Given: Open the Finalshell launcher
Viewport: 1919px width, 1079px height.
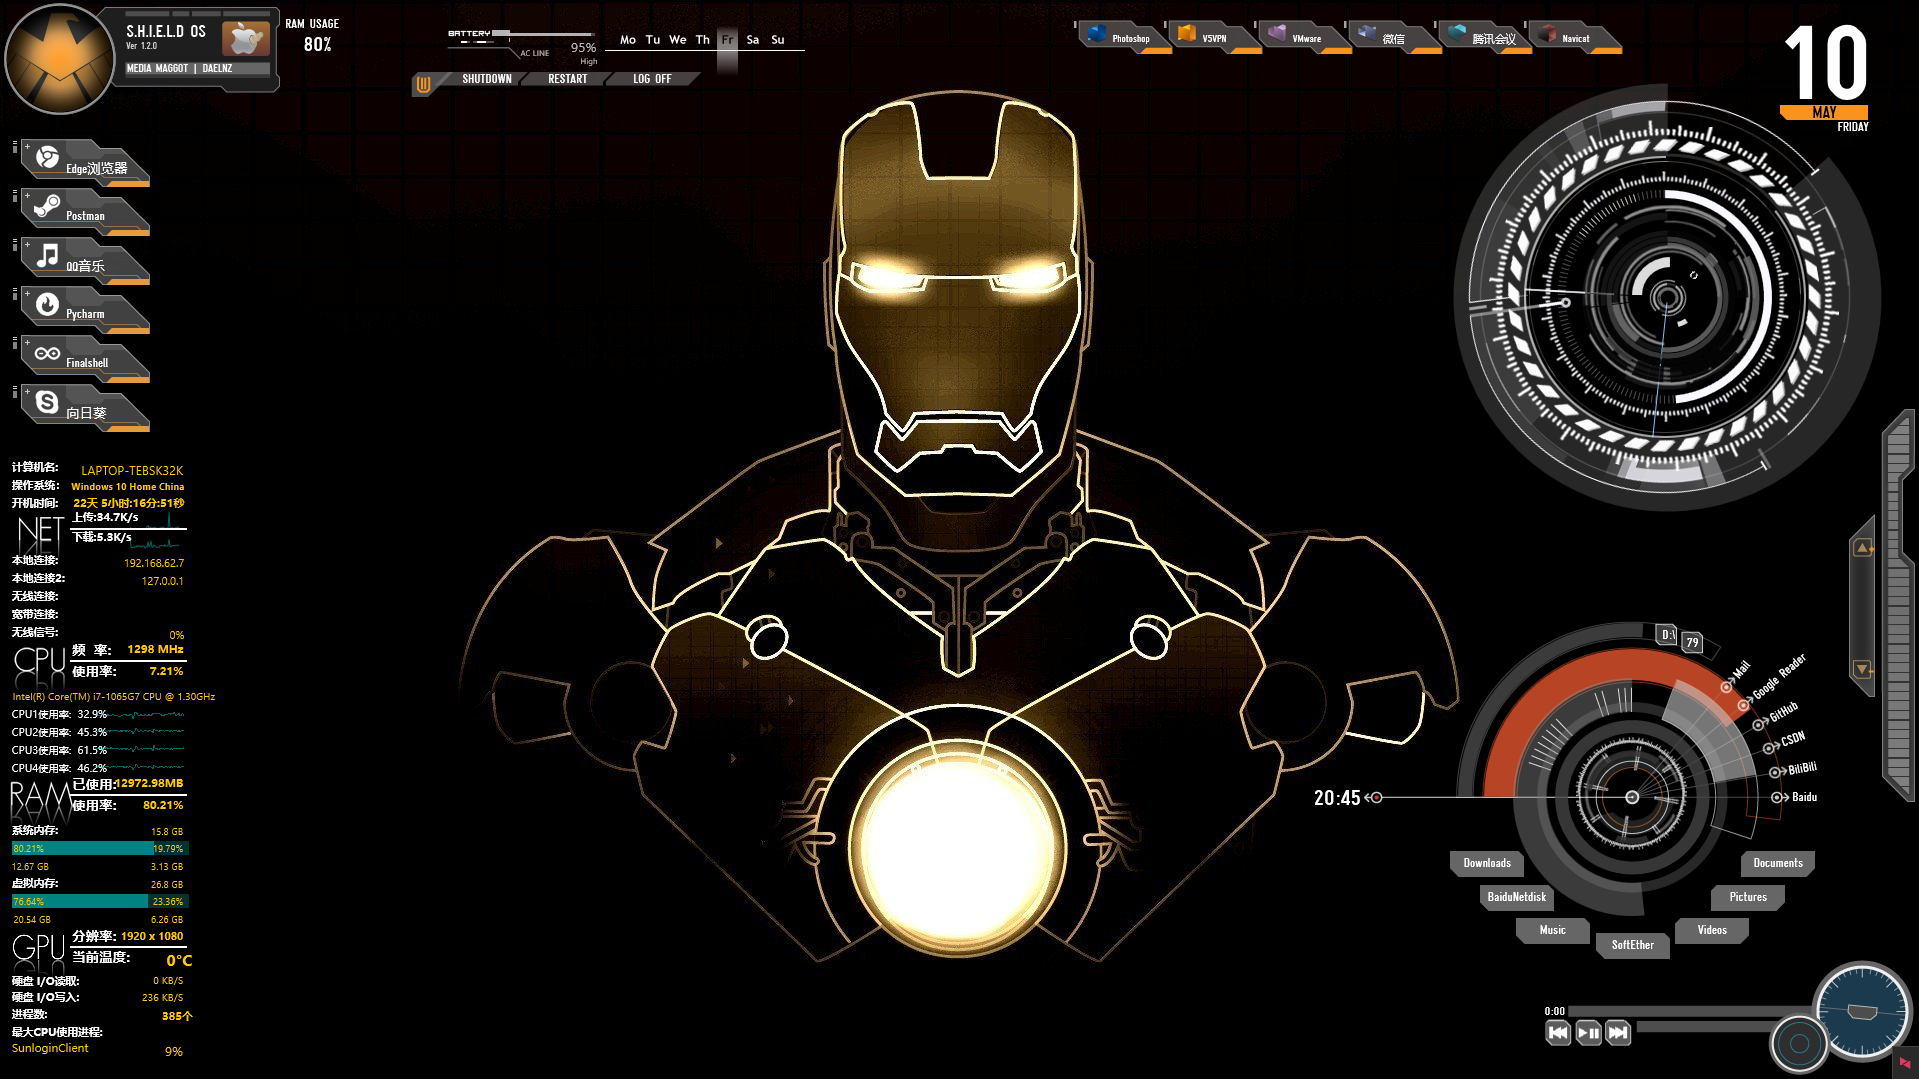Looking at the screenshot, I should click(85, 358).
